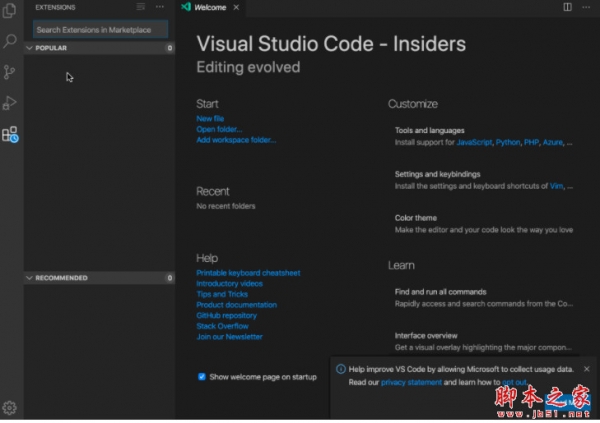This screenshot has width=600, height=423.
Task: Collapse the Popular section
Action: (x=99, y=48)
